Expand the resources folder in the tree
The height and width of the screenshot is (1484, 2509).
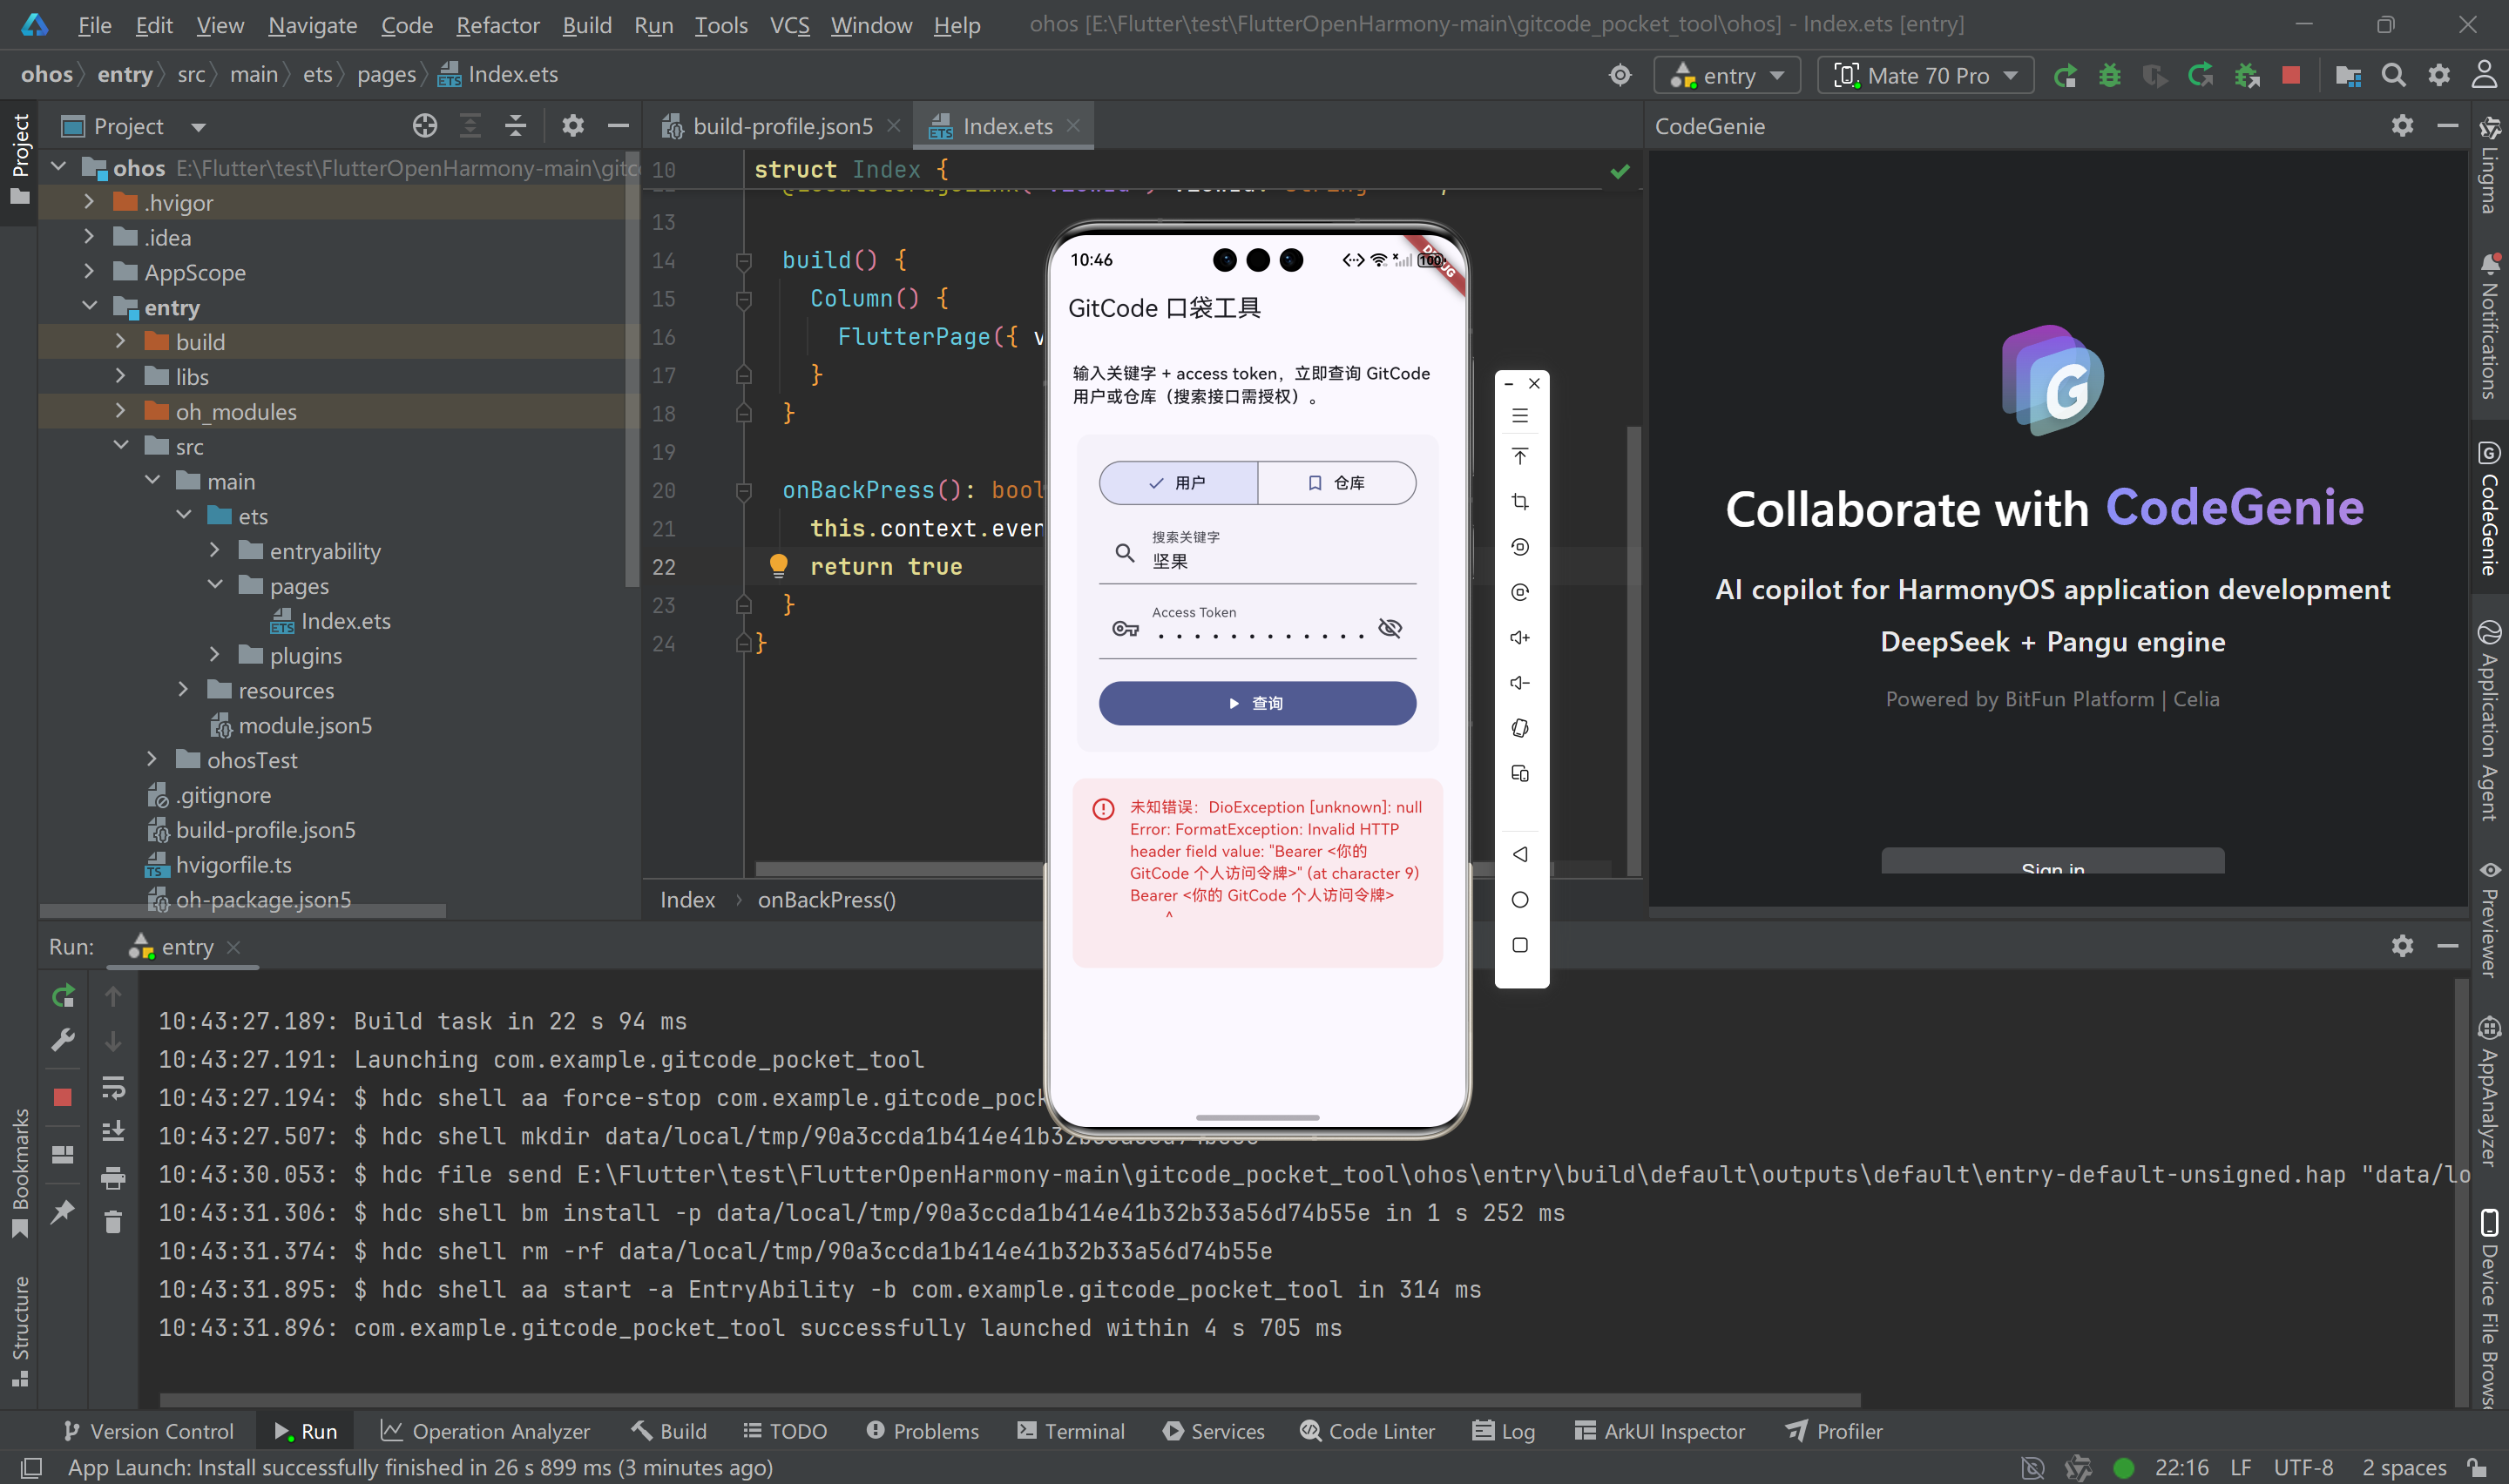[183, 690]
